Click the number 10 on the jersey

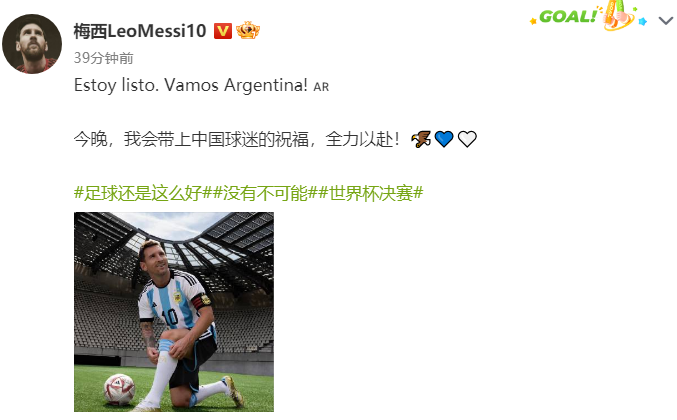(x=170, y=316)
